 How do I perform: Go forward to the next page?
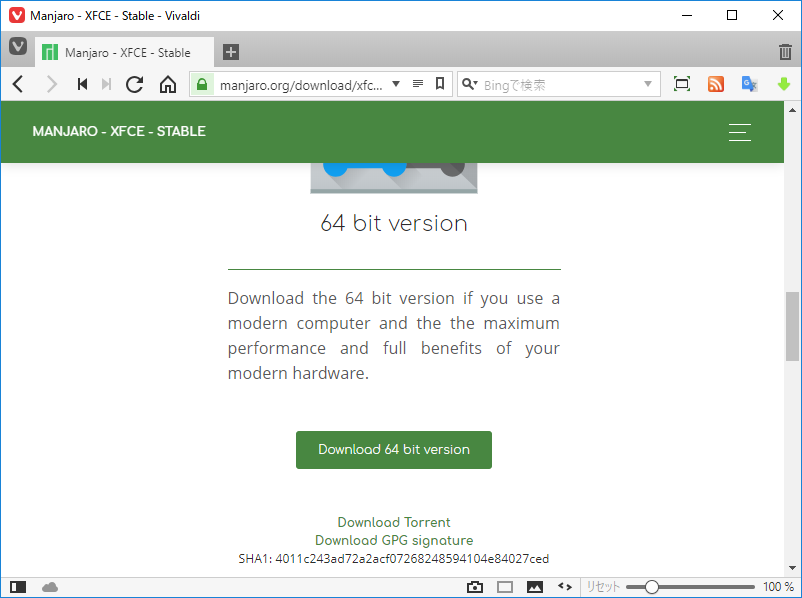[51, 84]
